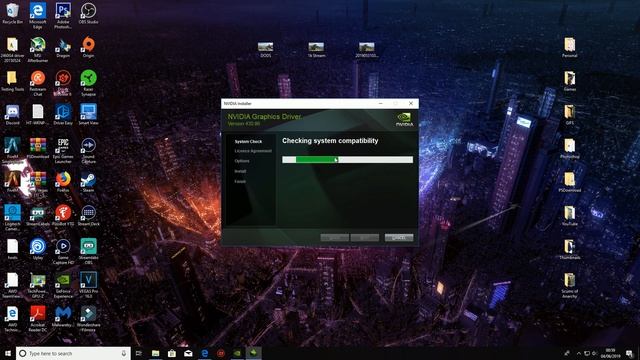Click the taskbar clock and date

pyautogui.click(x=611, y=353)
